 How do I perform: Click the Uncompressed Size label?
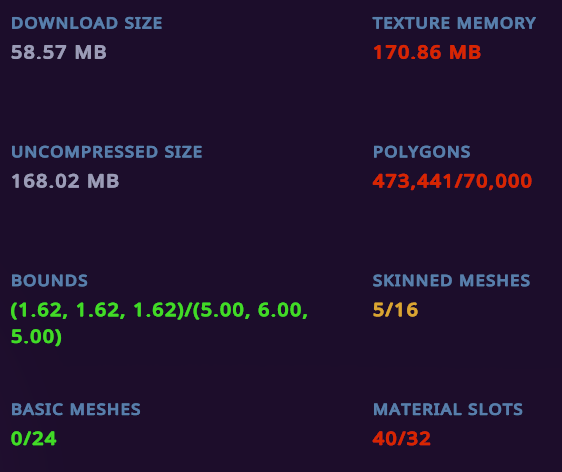(107, 152)
